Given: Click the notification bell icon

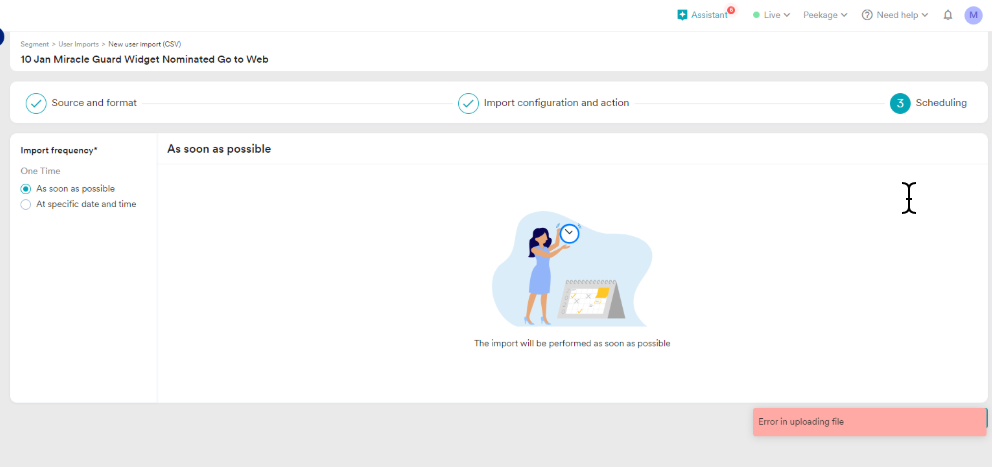Looking at the screenshot, I should pyautogui.click(x=948, y=15).
